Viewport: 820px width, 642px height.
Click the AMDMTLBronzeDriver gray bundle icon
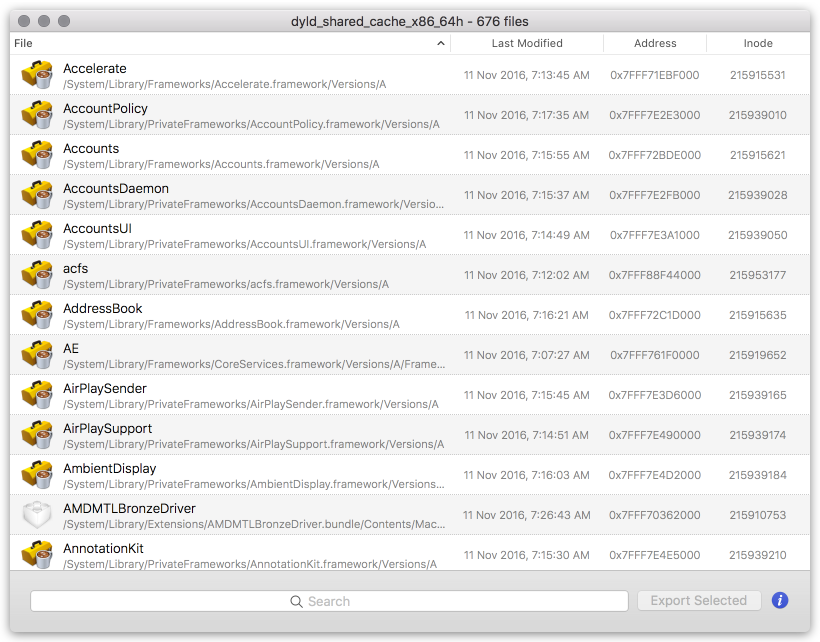36,515
